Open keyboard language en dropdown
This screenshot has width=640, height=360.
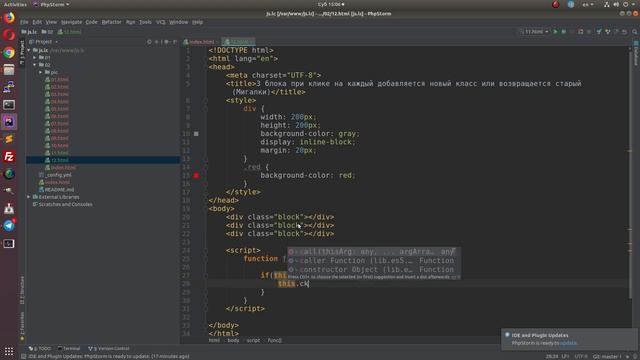(x=588, y=4)
